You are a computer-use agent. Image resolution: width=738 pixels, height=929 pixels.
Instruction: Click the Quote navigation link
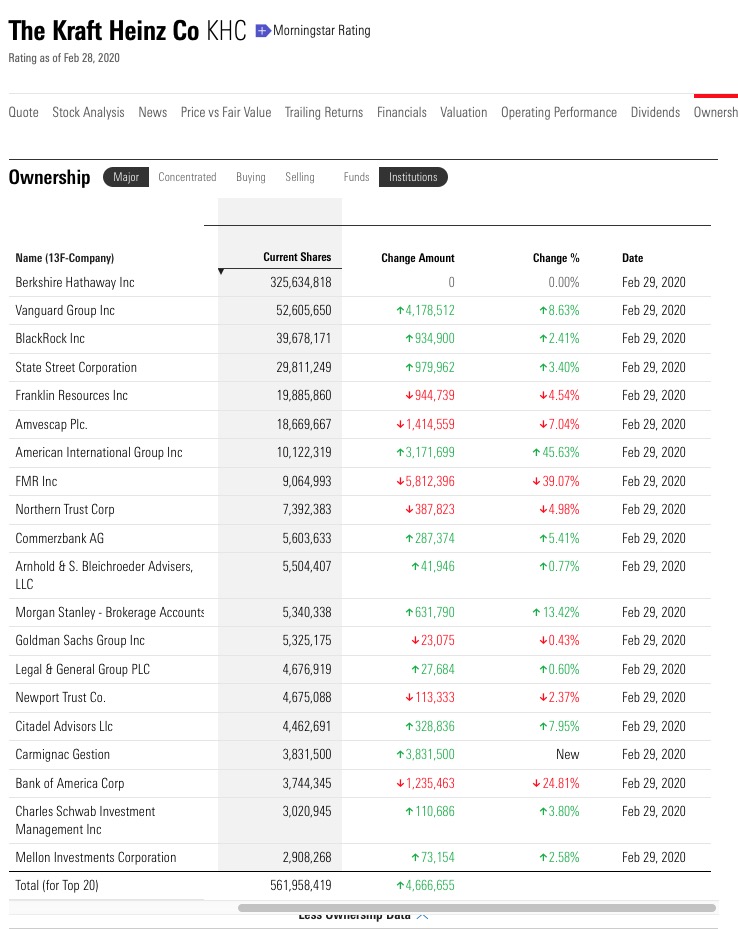coord(23,112)
